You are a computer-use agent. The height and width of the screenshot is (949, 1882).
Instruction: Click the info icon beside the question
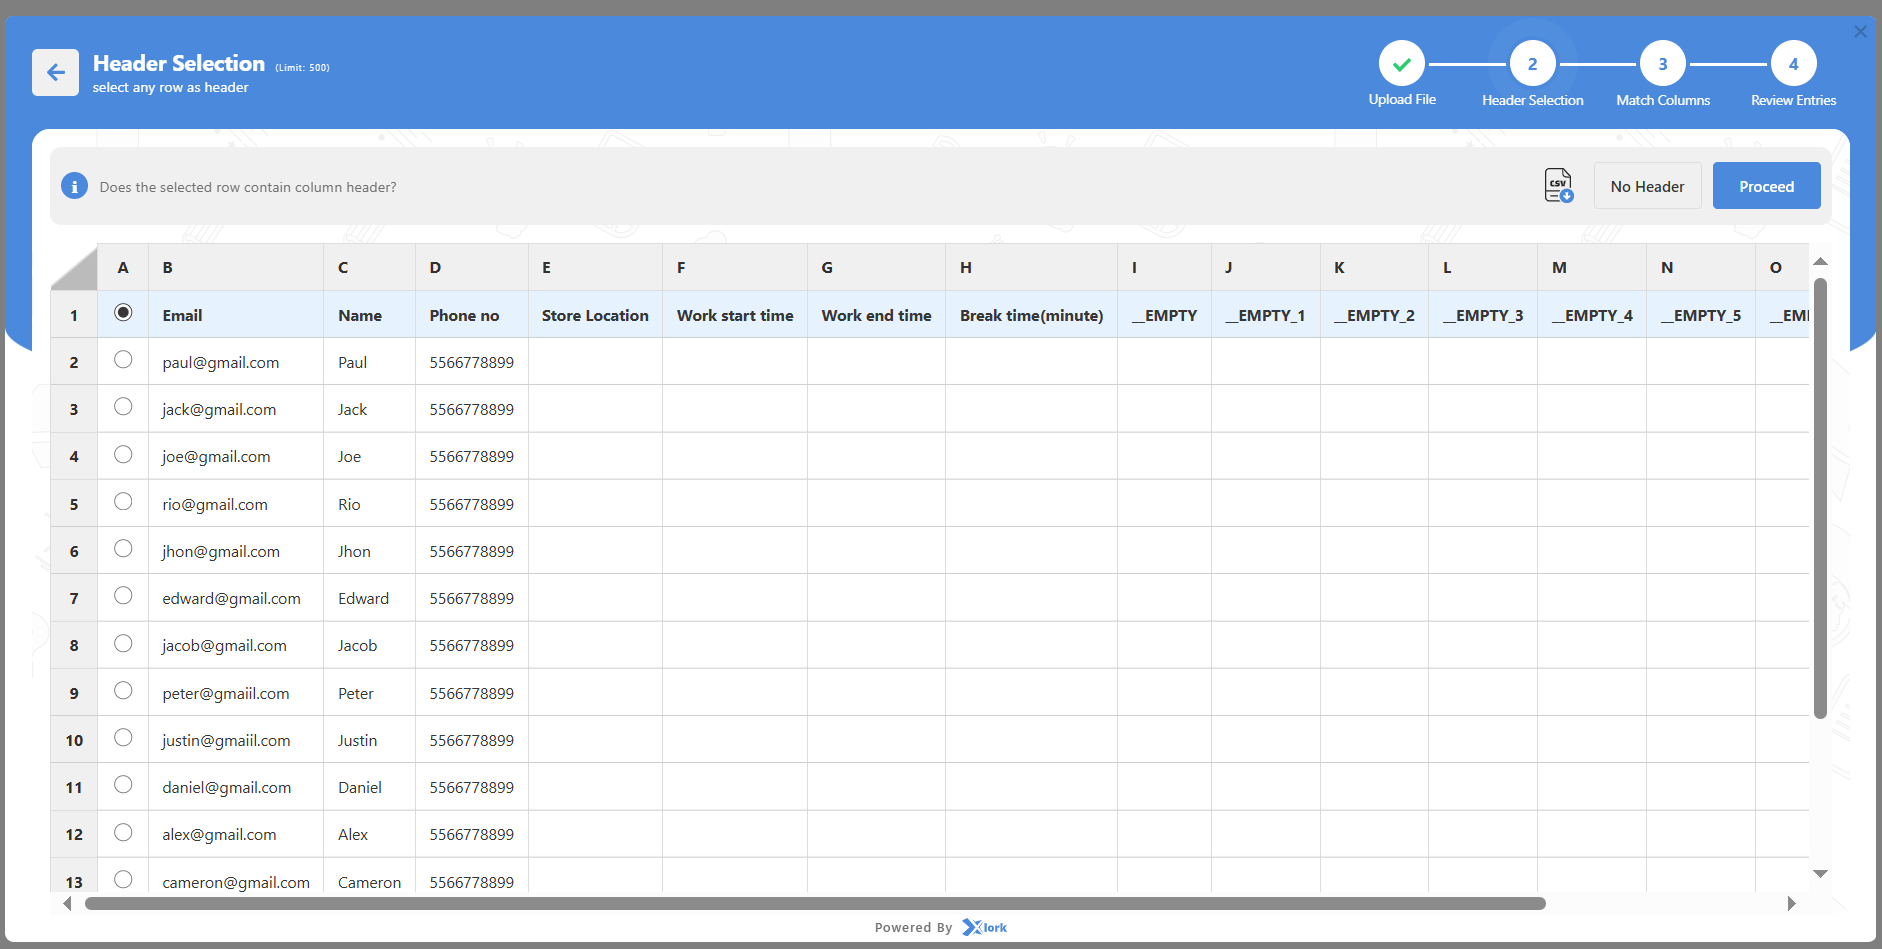[x=74, y=186]
